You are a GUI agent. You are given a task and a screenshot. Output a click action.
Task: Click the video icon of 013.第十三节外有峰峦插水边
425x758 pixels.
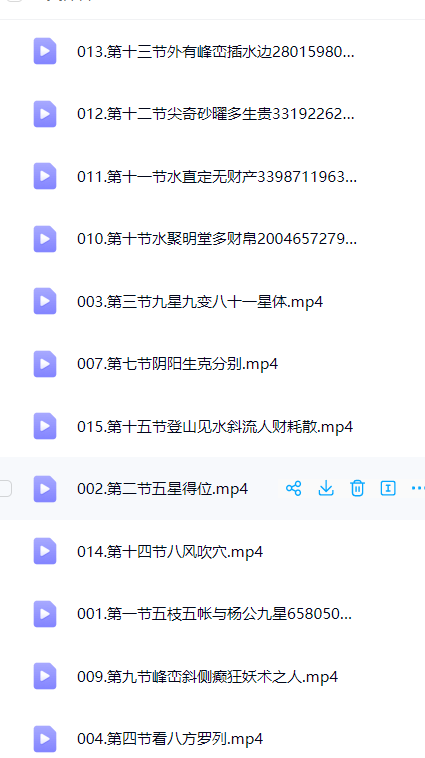pos(45,51)
